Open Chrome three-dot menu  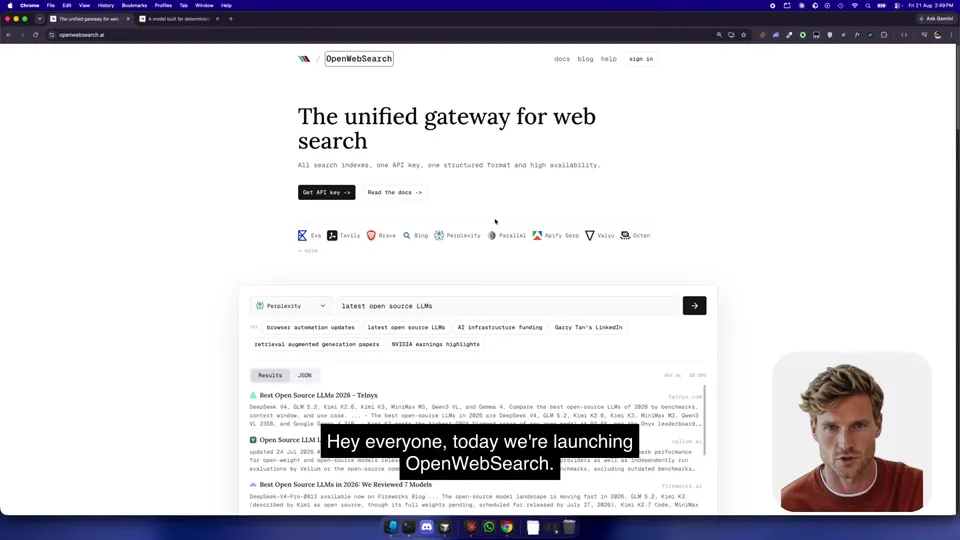tap(951, 35)
